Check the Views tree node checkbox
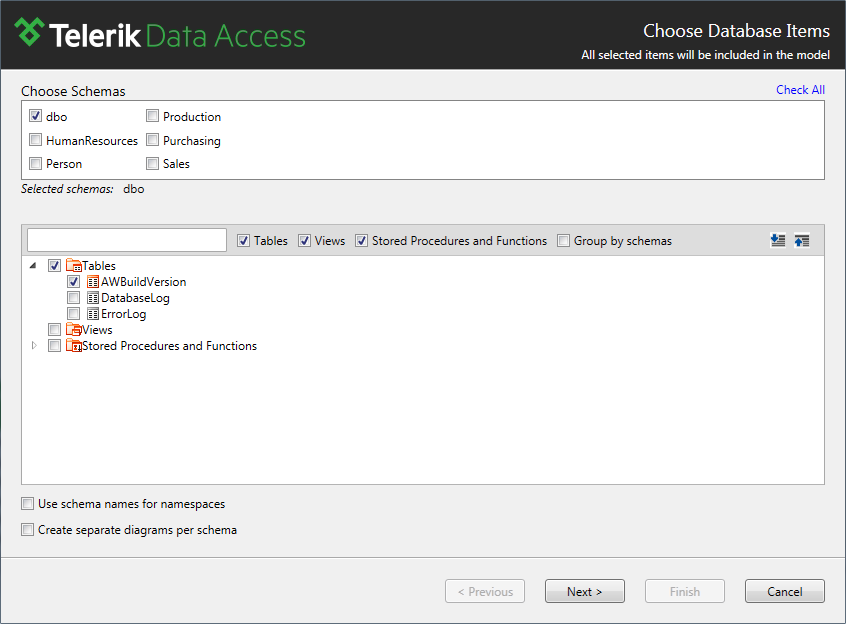The height and width of the screenshot is (624, 846). click(54, 330)
